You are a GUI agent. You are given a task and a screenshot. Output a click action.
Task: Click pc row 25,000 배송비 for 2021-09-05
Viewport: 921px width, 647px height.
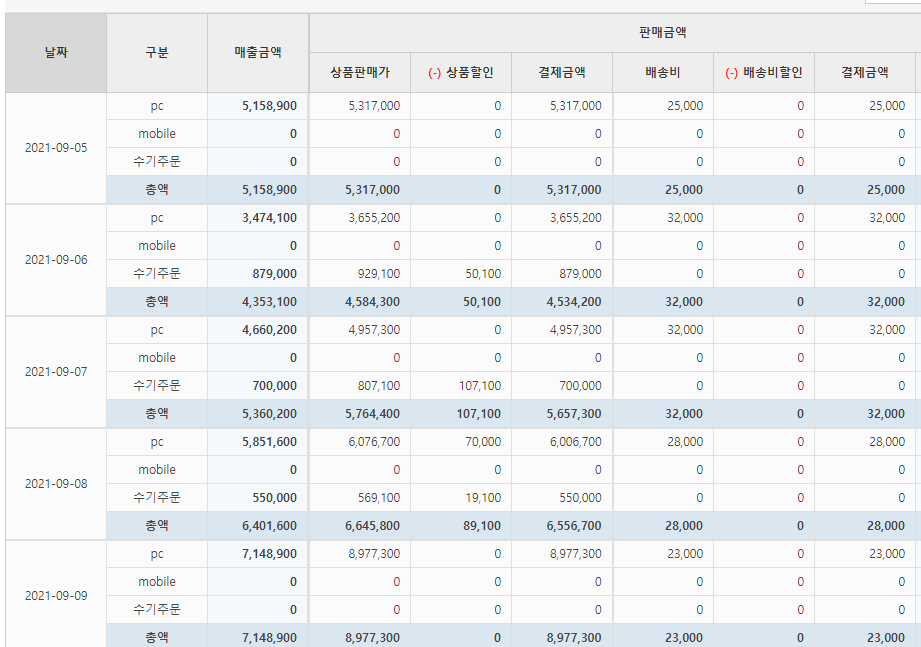[x=685, y=106]
